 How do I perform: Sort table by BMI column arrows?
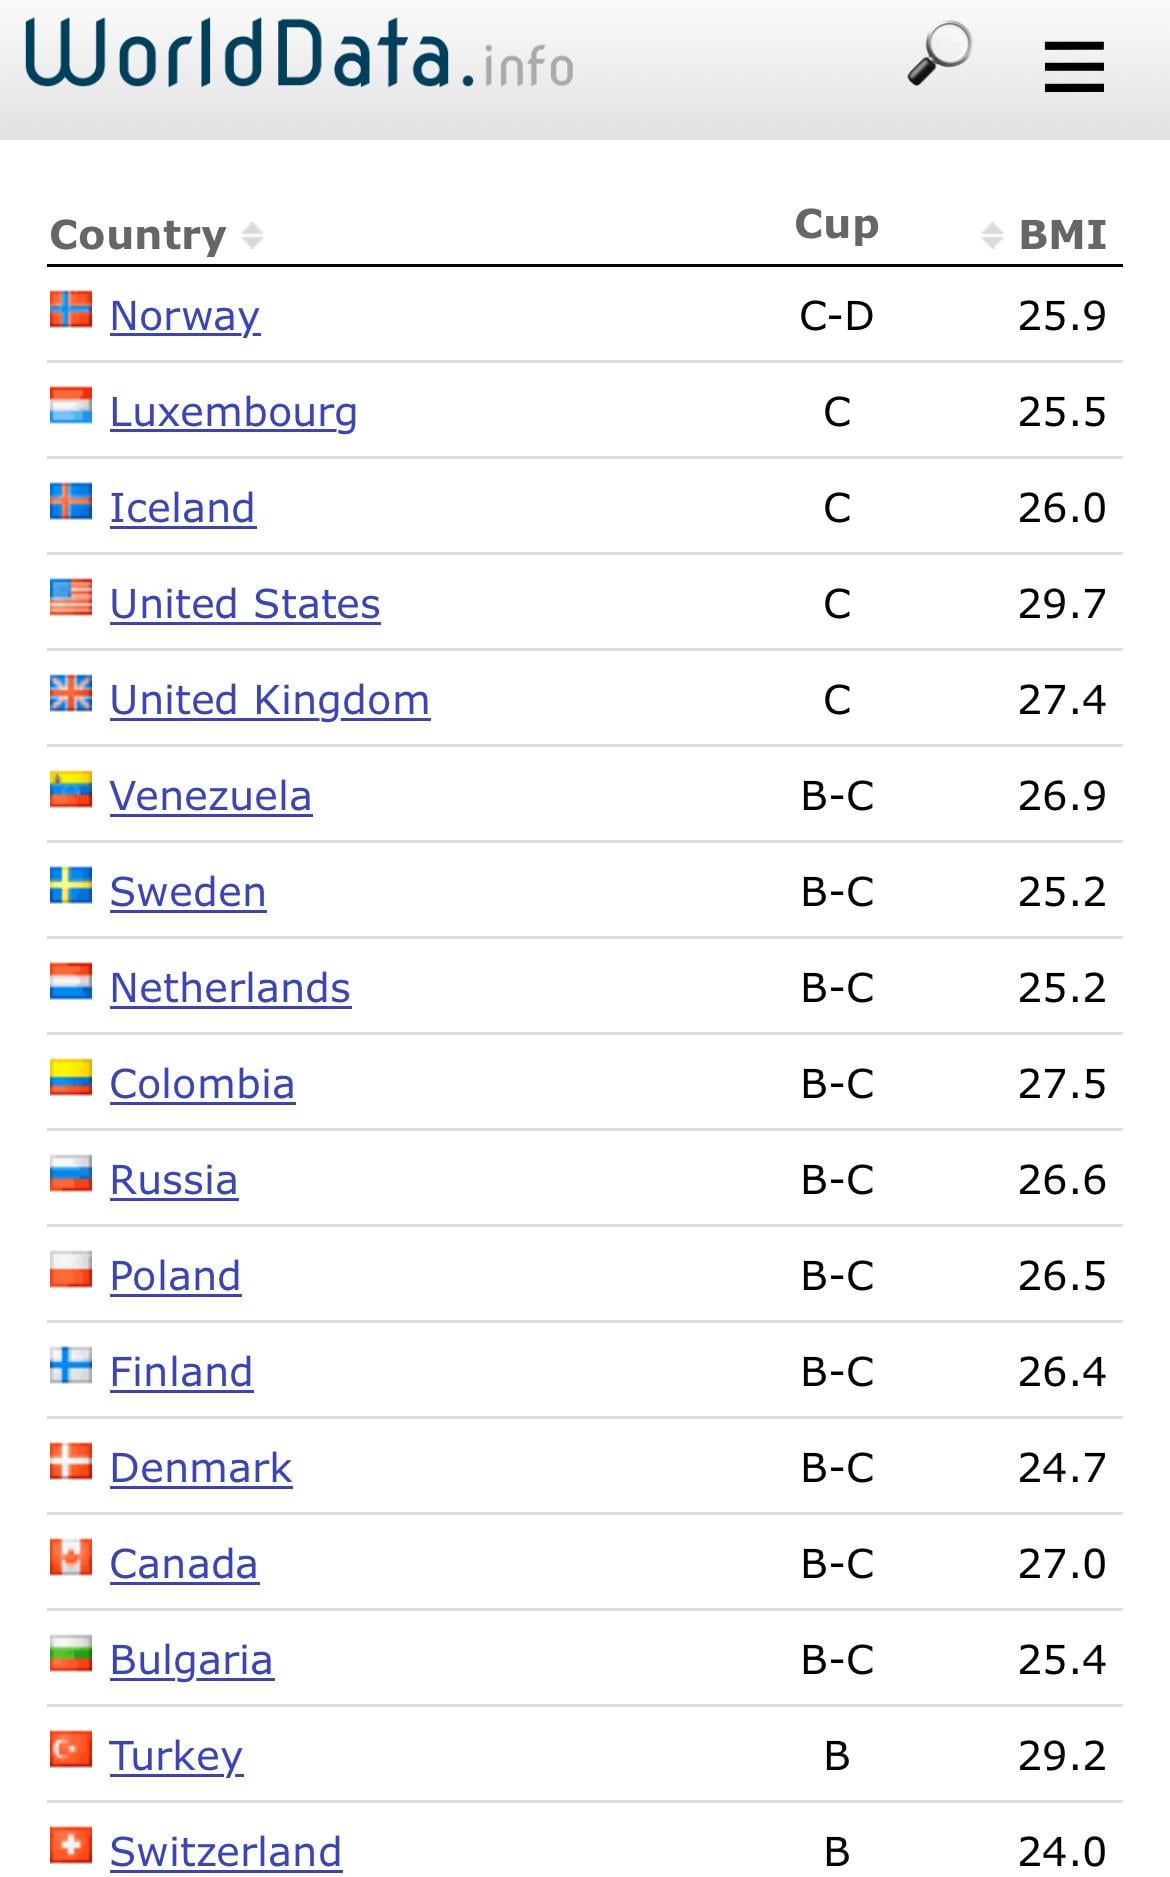tap(991, 236)
